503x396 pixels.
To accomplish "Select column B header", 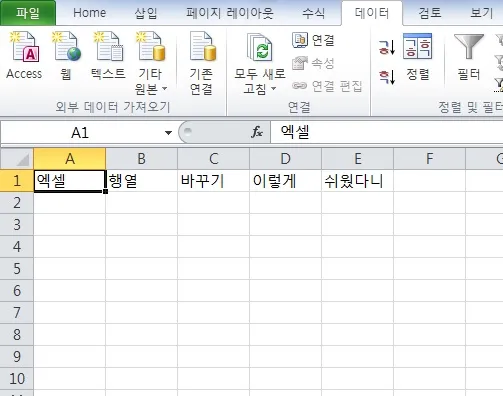I will (142, 159).
